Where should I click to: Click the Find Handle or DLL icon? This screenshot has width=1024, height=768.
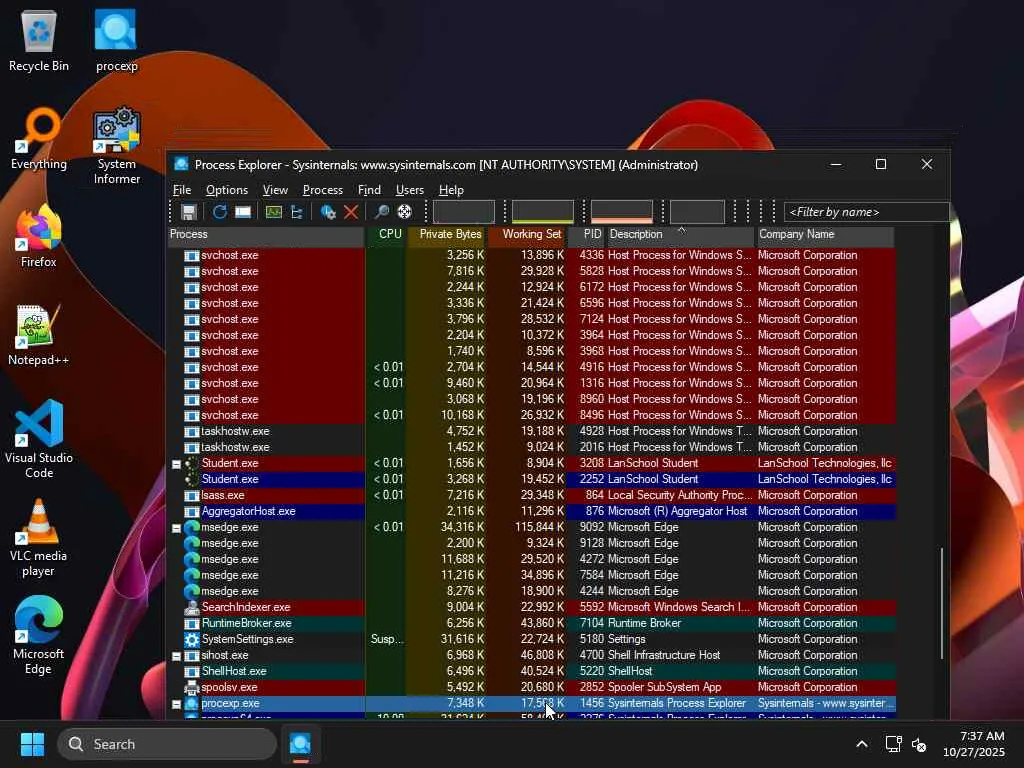click(381, 212)
